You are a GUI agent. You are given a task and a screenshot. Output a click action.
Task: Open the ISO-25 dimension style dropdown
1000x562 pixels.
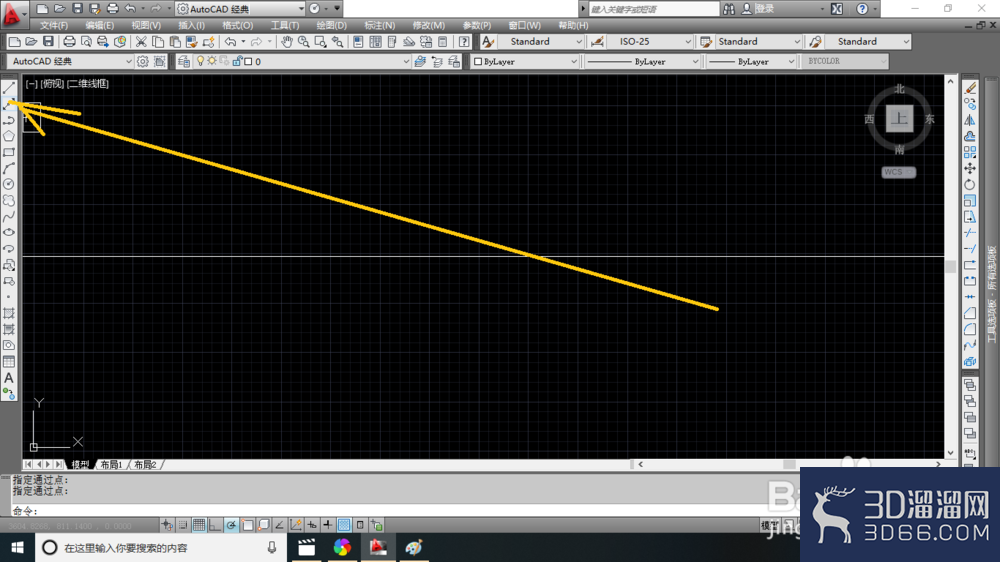(650, 41)
